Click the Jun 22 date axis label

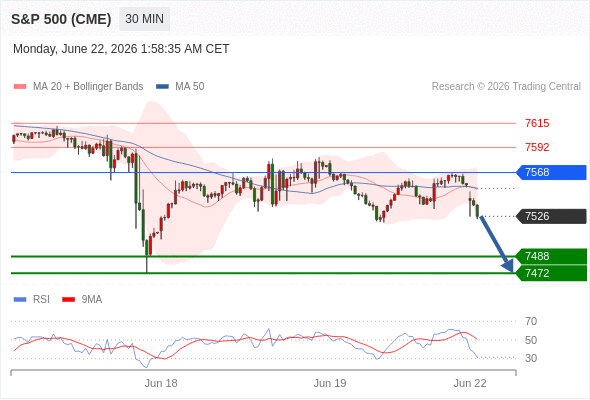470,383
